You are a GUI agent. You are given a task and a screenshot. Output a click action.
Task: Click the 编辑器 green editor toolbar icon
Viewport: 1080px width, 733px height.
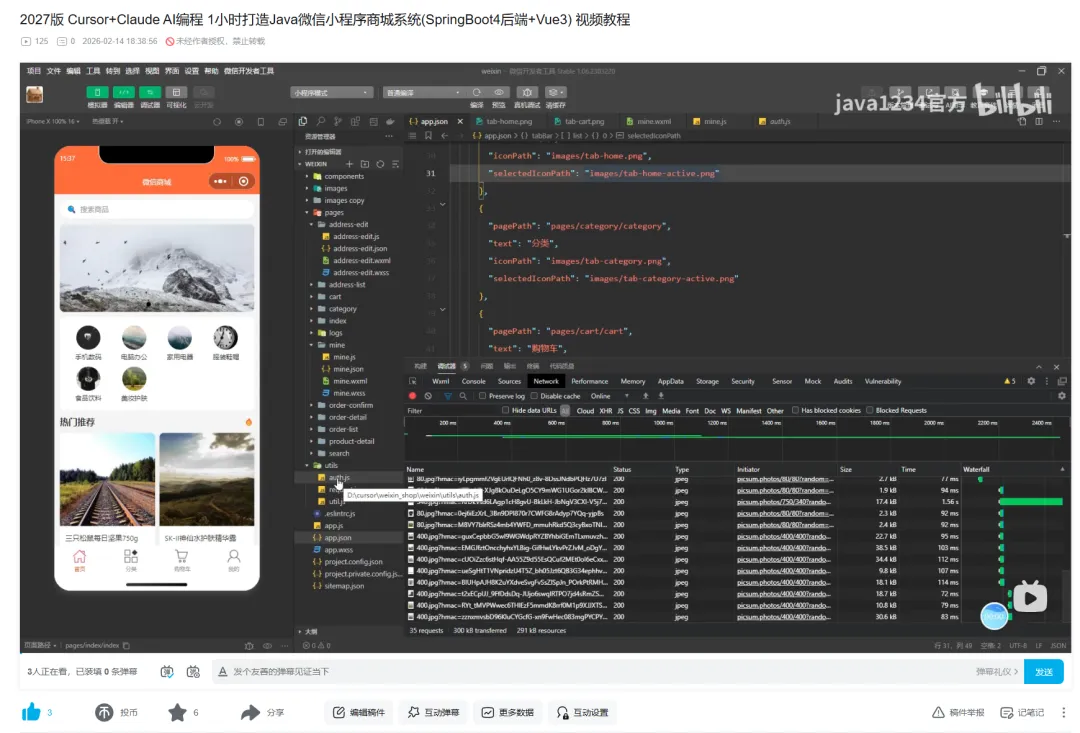pyautogui.click(x=123, y=92)
